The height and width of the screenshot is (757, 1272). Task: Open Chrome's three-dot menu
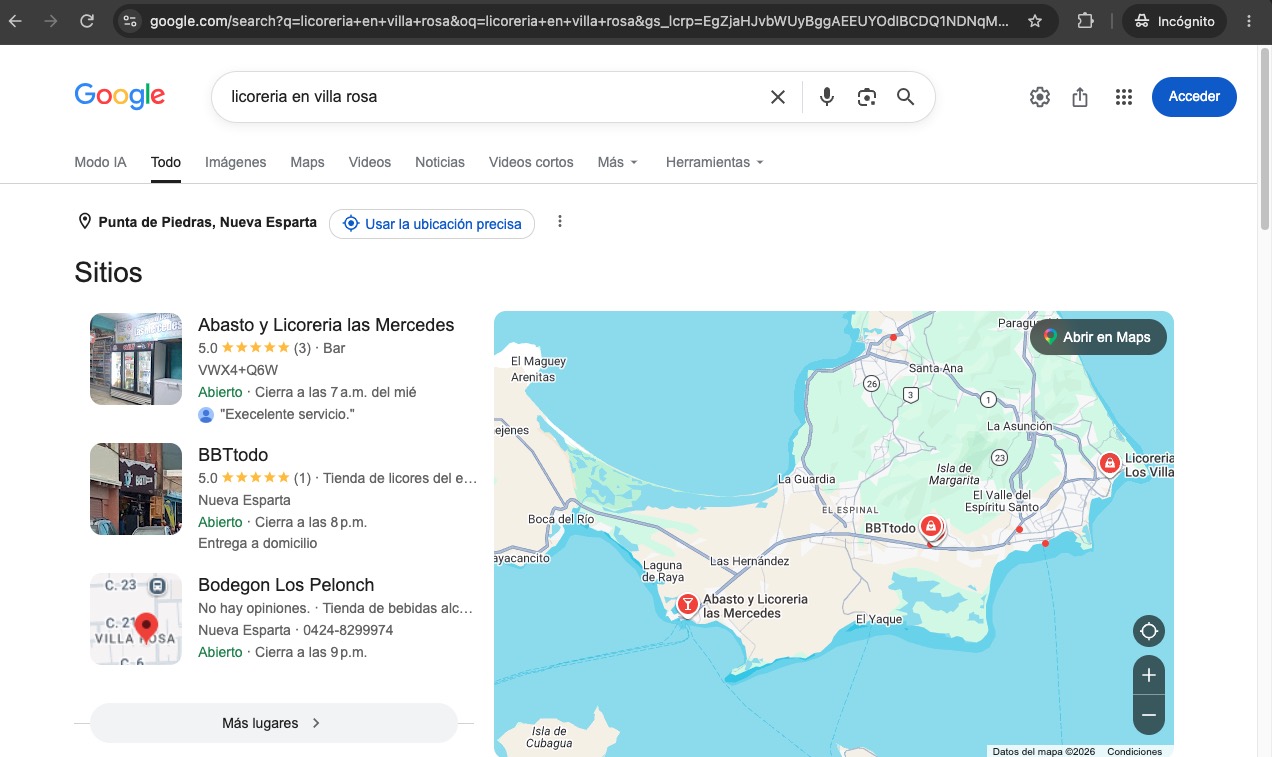[x=1249, y=21]
